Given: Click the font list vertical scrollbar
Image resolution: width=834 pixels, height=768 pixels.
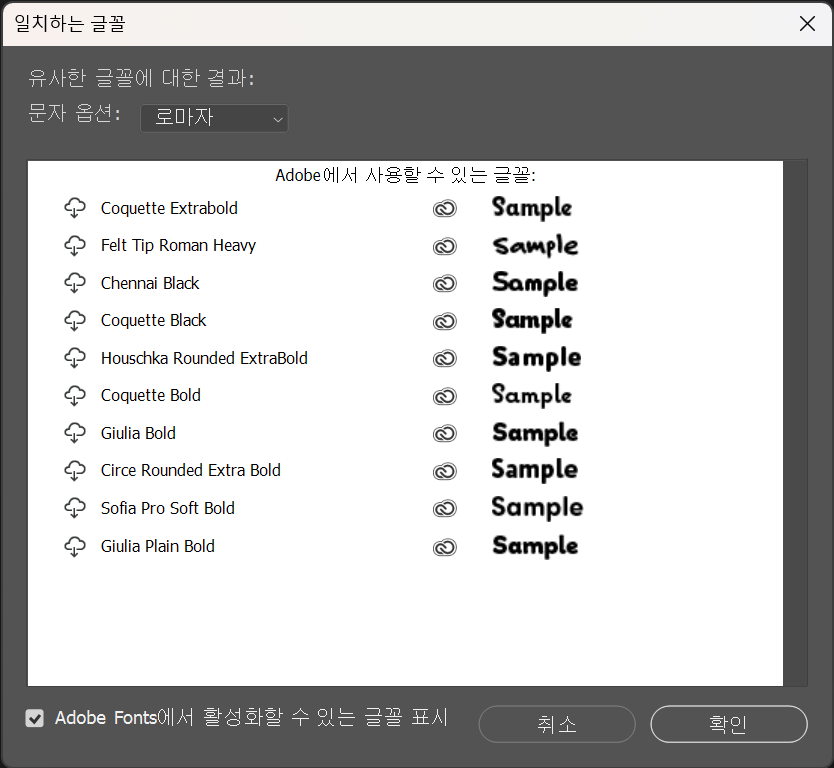Looking at the screenshot, I should click(795, 423).
